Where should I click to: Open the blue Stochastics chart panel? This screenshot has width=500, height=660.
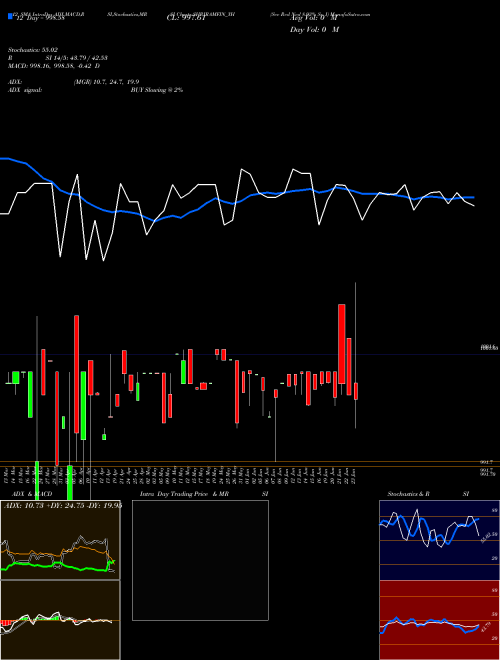(x=439, y=540)
